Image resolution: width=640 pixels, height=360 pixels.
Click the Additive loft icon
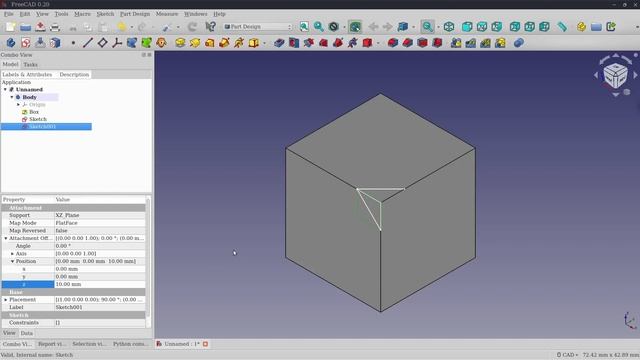(209, 42)
